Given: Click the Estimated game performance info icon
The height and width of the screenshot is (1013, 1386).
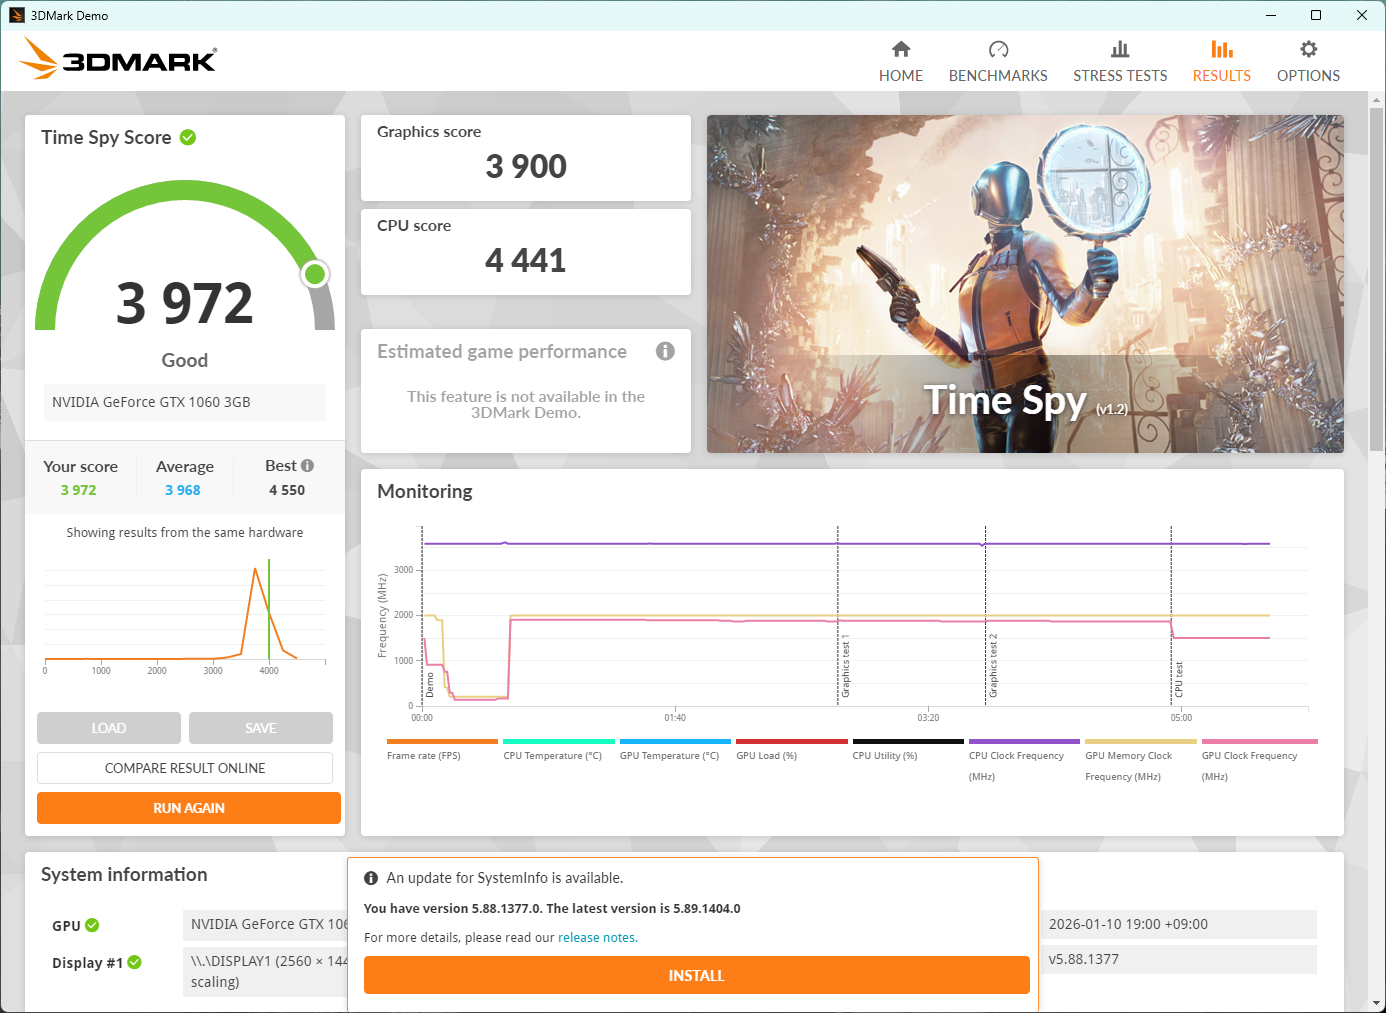Looking at the screenshot, I should (665, 351).
